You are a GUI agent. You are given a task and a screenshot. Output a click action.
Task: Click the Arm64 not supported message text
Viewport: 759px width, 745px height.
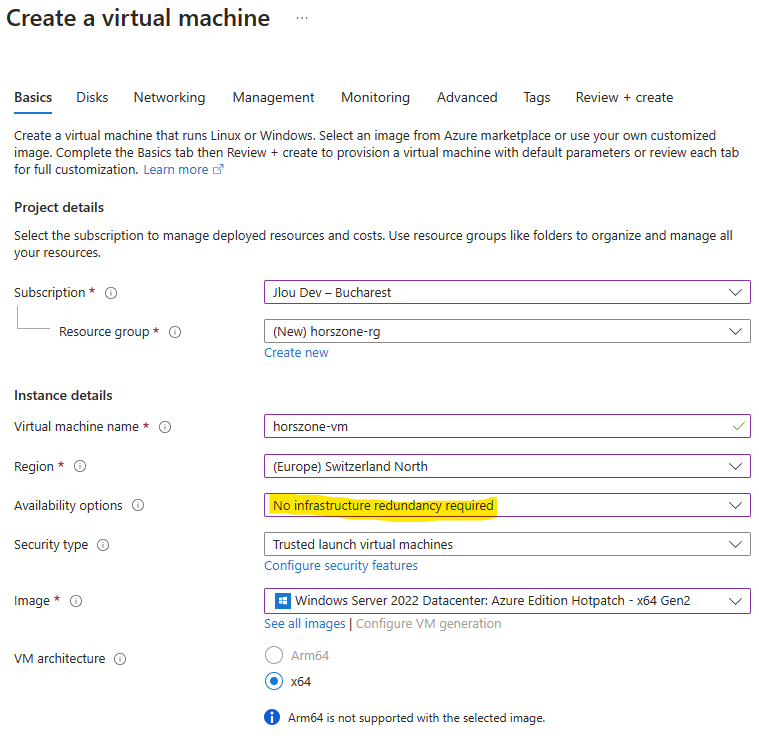coord(416,718)
